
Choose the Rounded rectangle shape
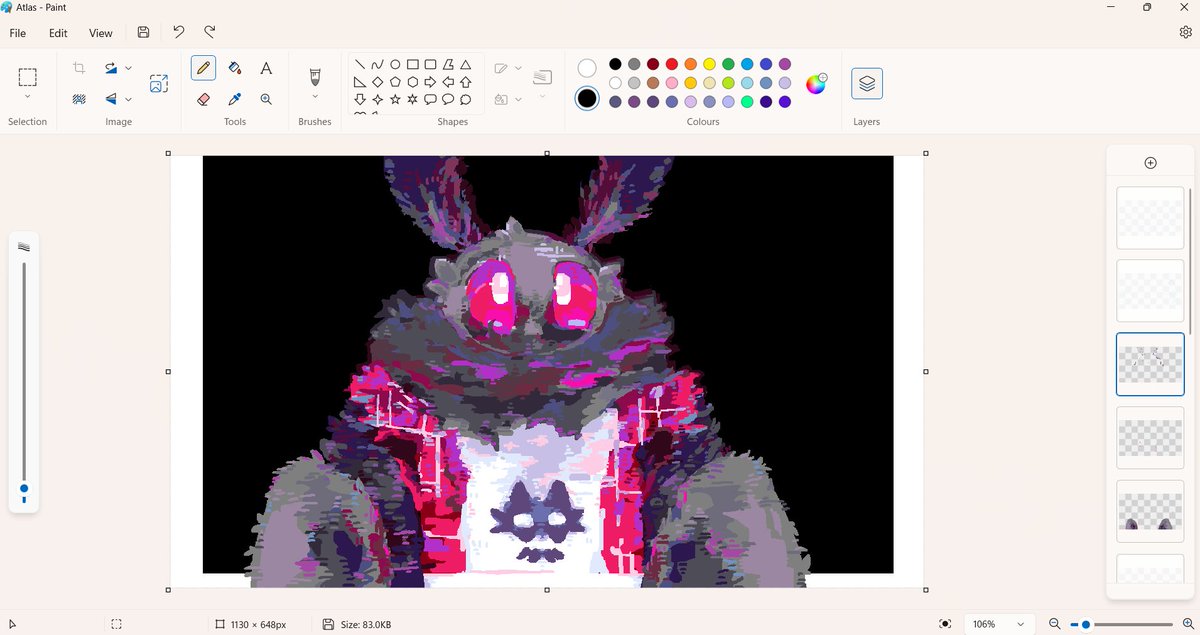coord(430,65)
